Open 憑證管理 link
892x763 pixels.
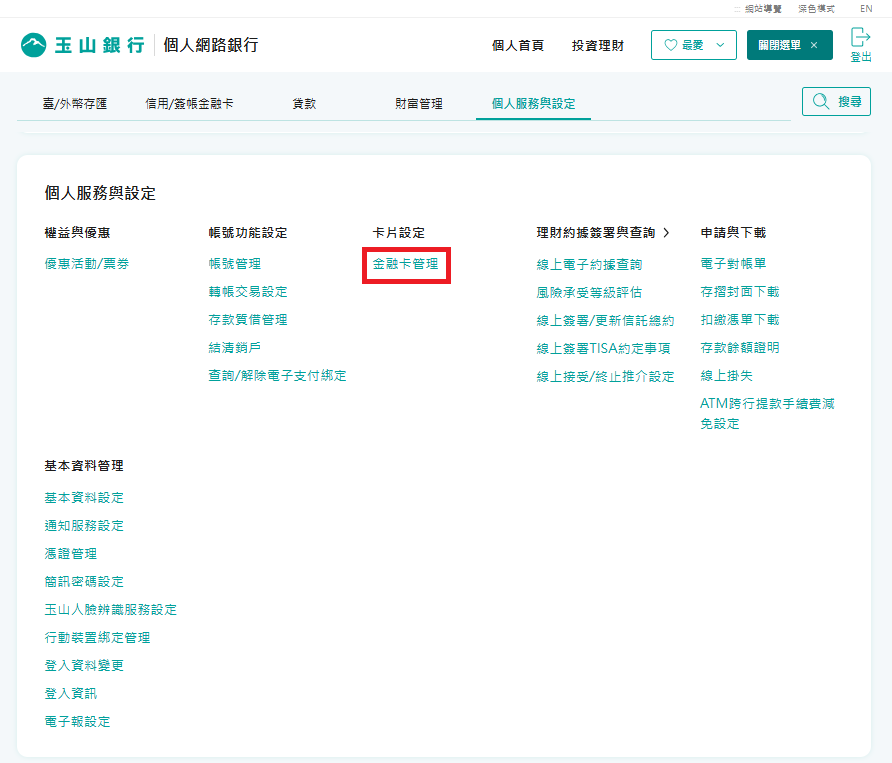click(x=71, y=554)
